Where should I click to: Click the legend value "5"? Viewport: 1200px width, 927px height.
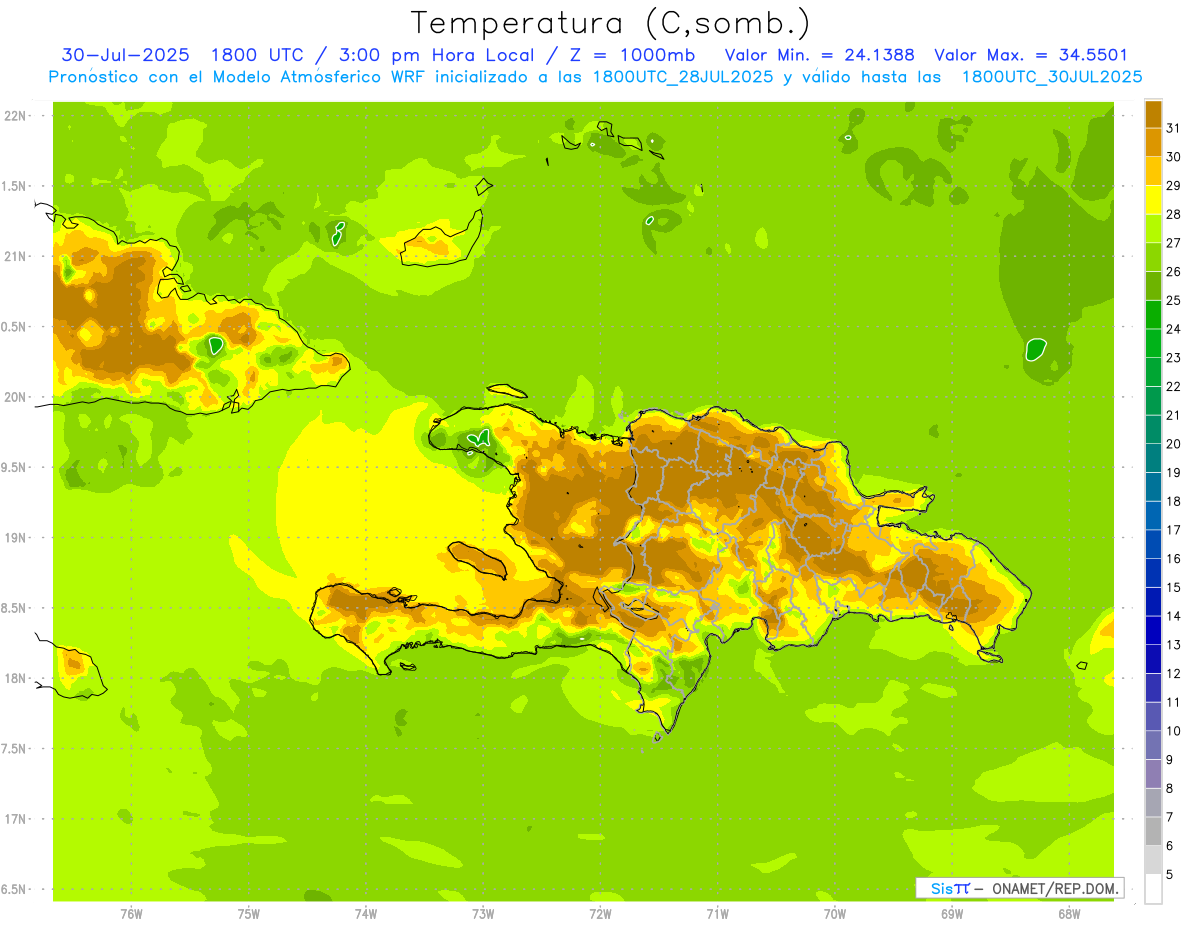(x=1170, y=875)
